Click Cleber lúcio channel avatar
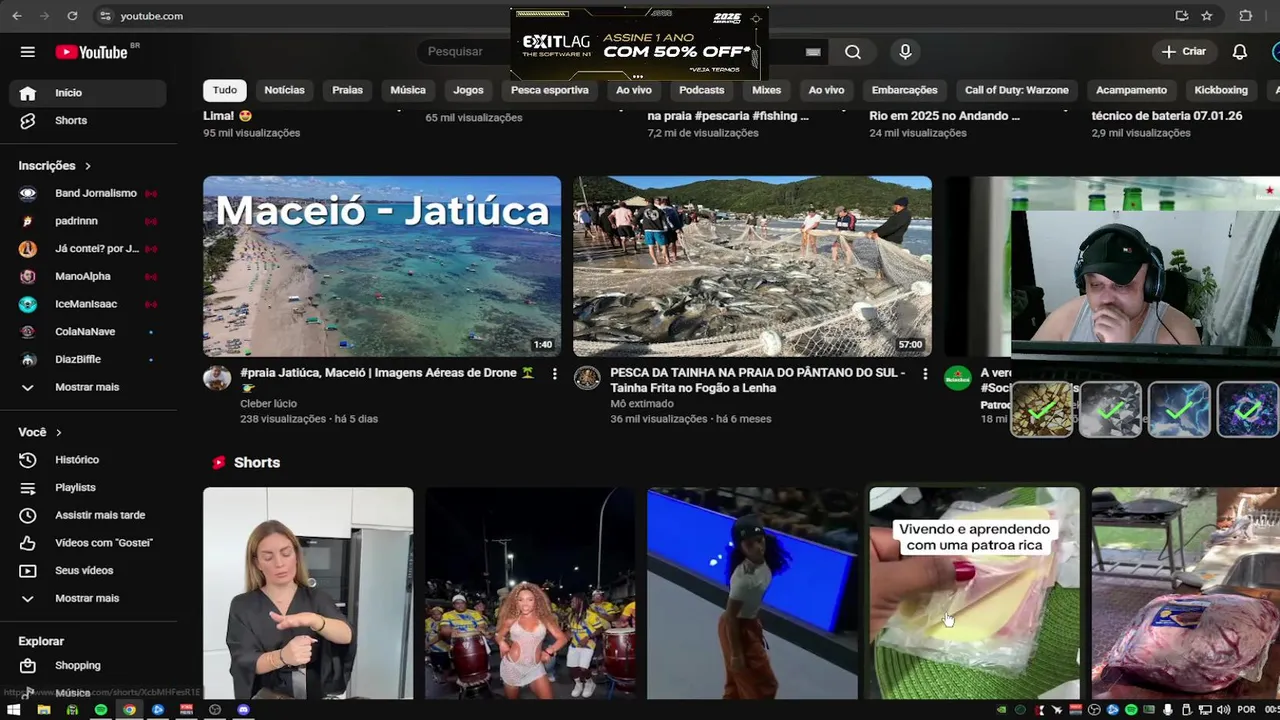 pyautogui.click(x=217, y=377)
